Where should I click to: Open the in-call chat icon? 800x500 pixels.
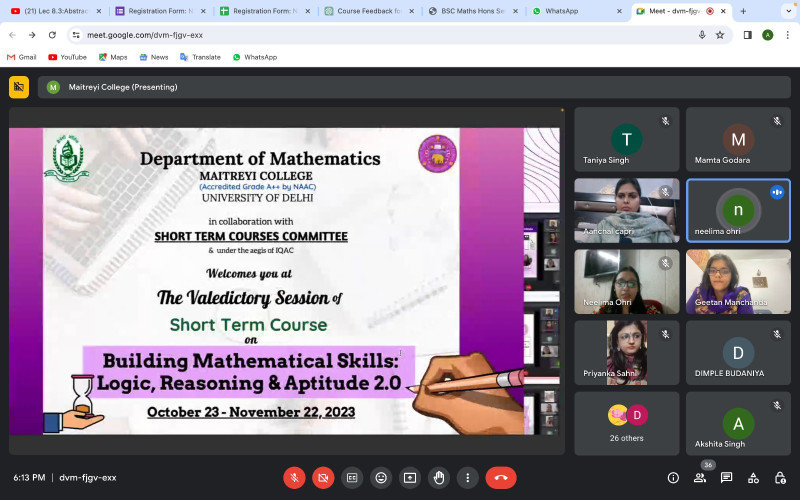click(726, 478)
